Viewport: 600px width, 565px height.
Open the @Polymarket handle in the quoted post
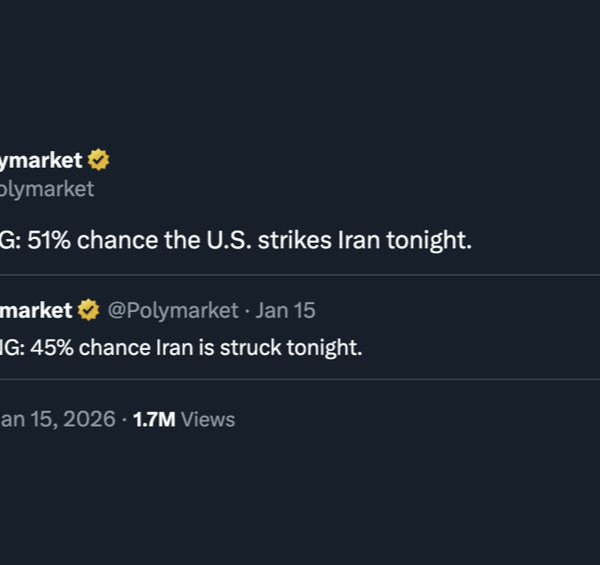173,311
